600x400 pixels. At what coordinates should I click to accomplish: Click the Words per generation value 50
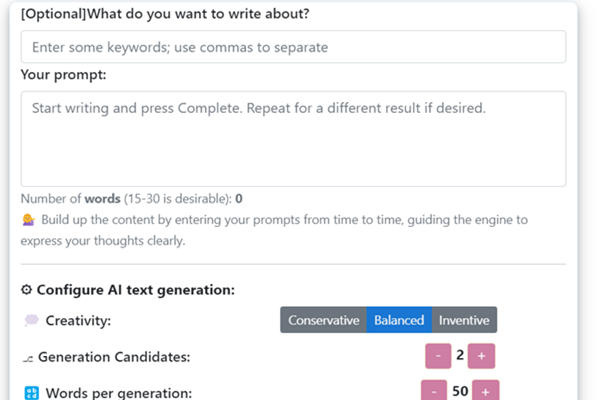[460, 392]
